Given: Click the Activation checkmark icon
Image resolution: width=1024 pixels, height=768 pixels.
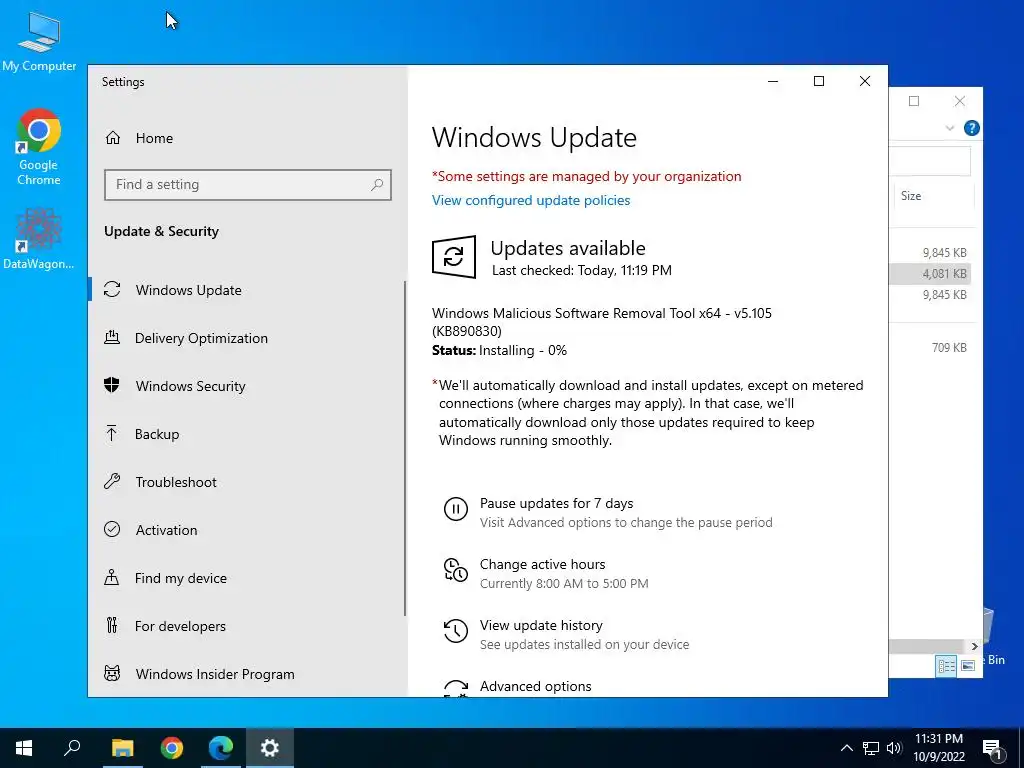Looking at the screenshot, I should [x=112, y=530].
